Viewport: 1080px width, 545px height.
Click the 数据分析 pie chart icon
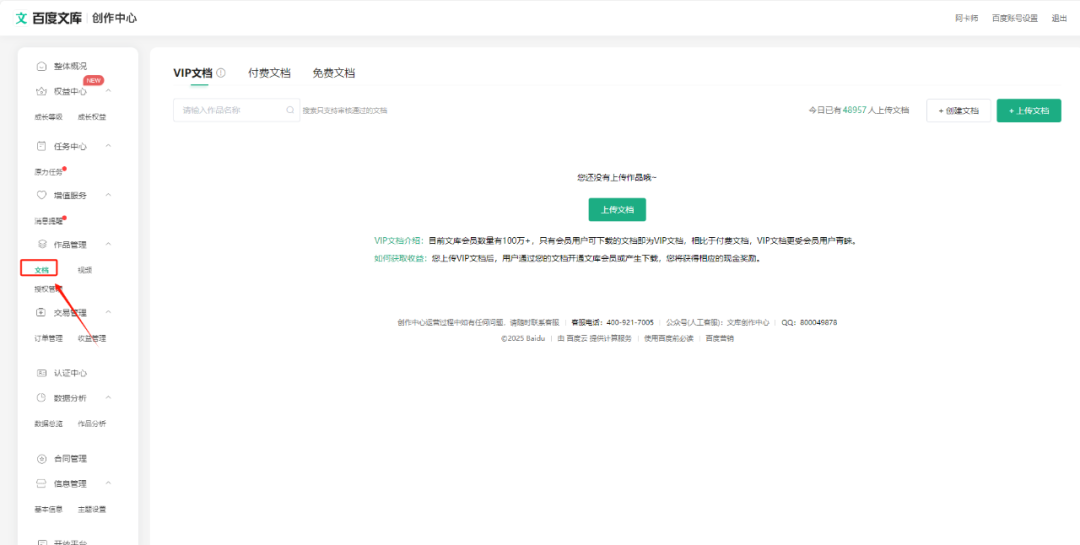(x=41, y=398)
